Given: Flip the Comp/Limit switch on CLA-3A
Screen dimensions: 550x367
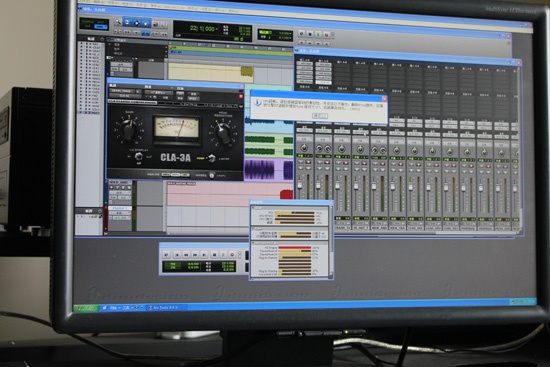Looking at the screenshot, I should click(x=211, y=158).
